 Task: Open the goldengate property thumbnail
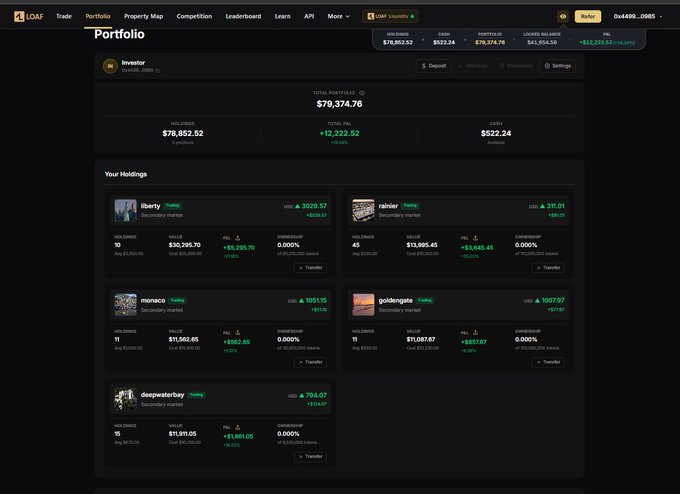click(363, 304)
